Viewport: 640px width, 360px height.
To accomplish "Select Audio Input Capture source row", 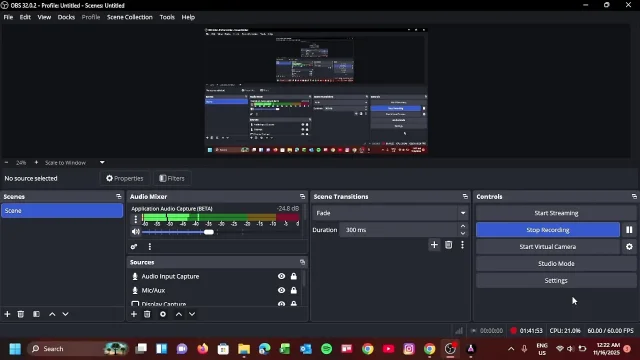I will pyautogui.click(x=215, y=276).
